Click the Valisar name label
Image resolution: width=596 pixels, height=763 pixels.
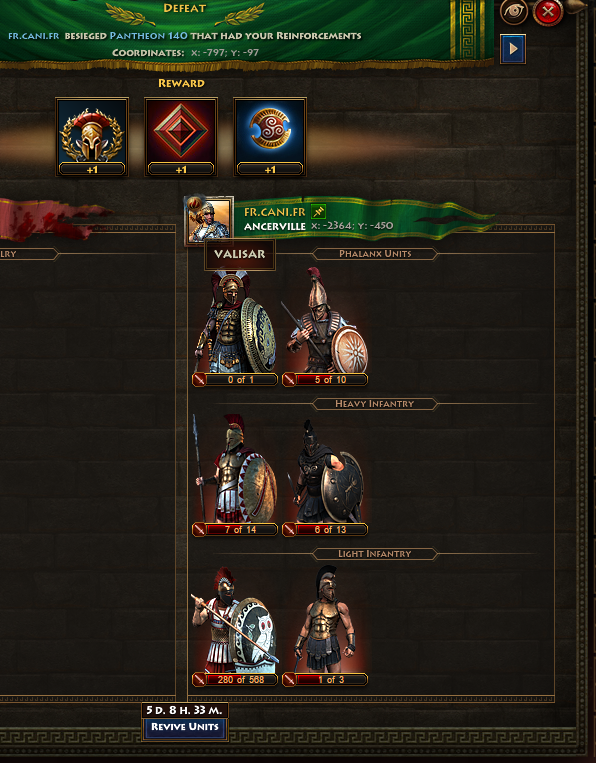click(x=240, y=254)
